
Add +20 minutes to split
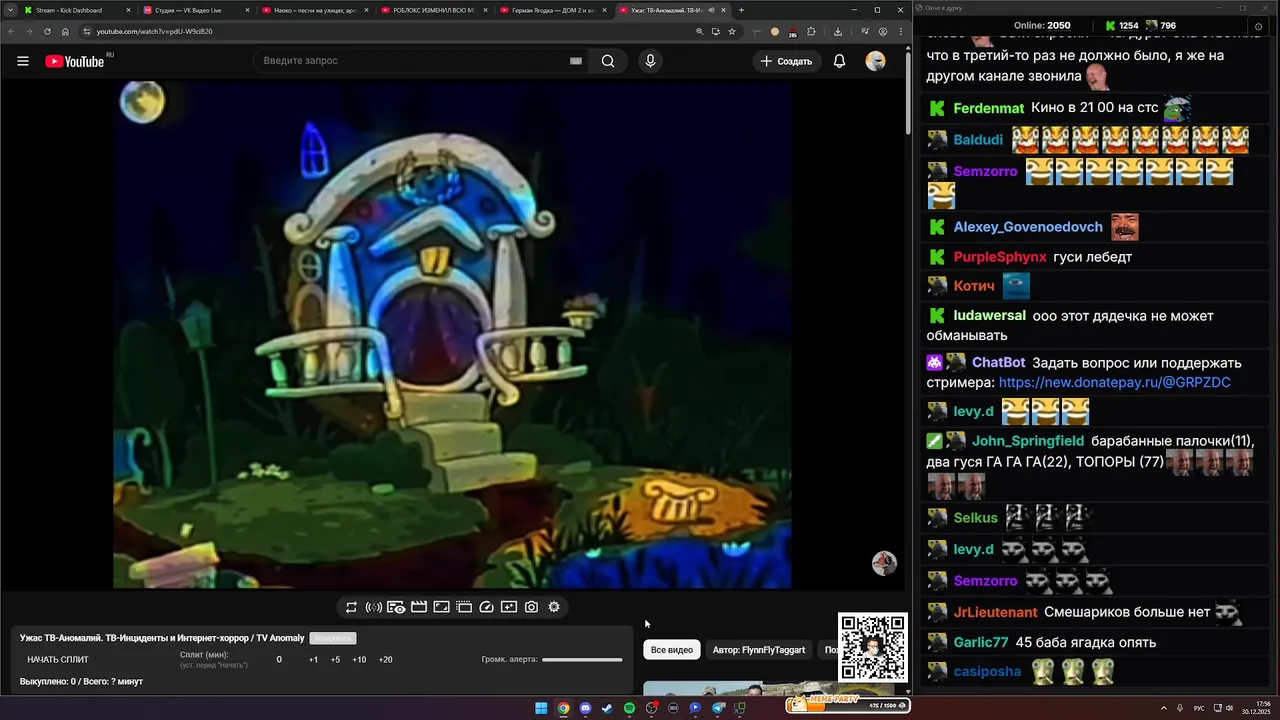[x=385, y=660]
